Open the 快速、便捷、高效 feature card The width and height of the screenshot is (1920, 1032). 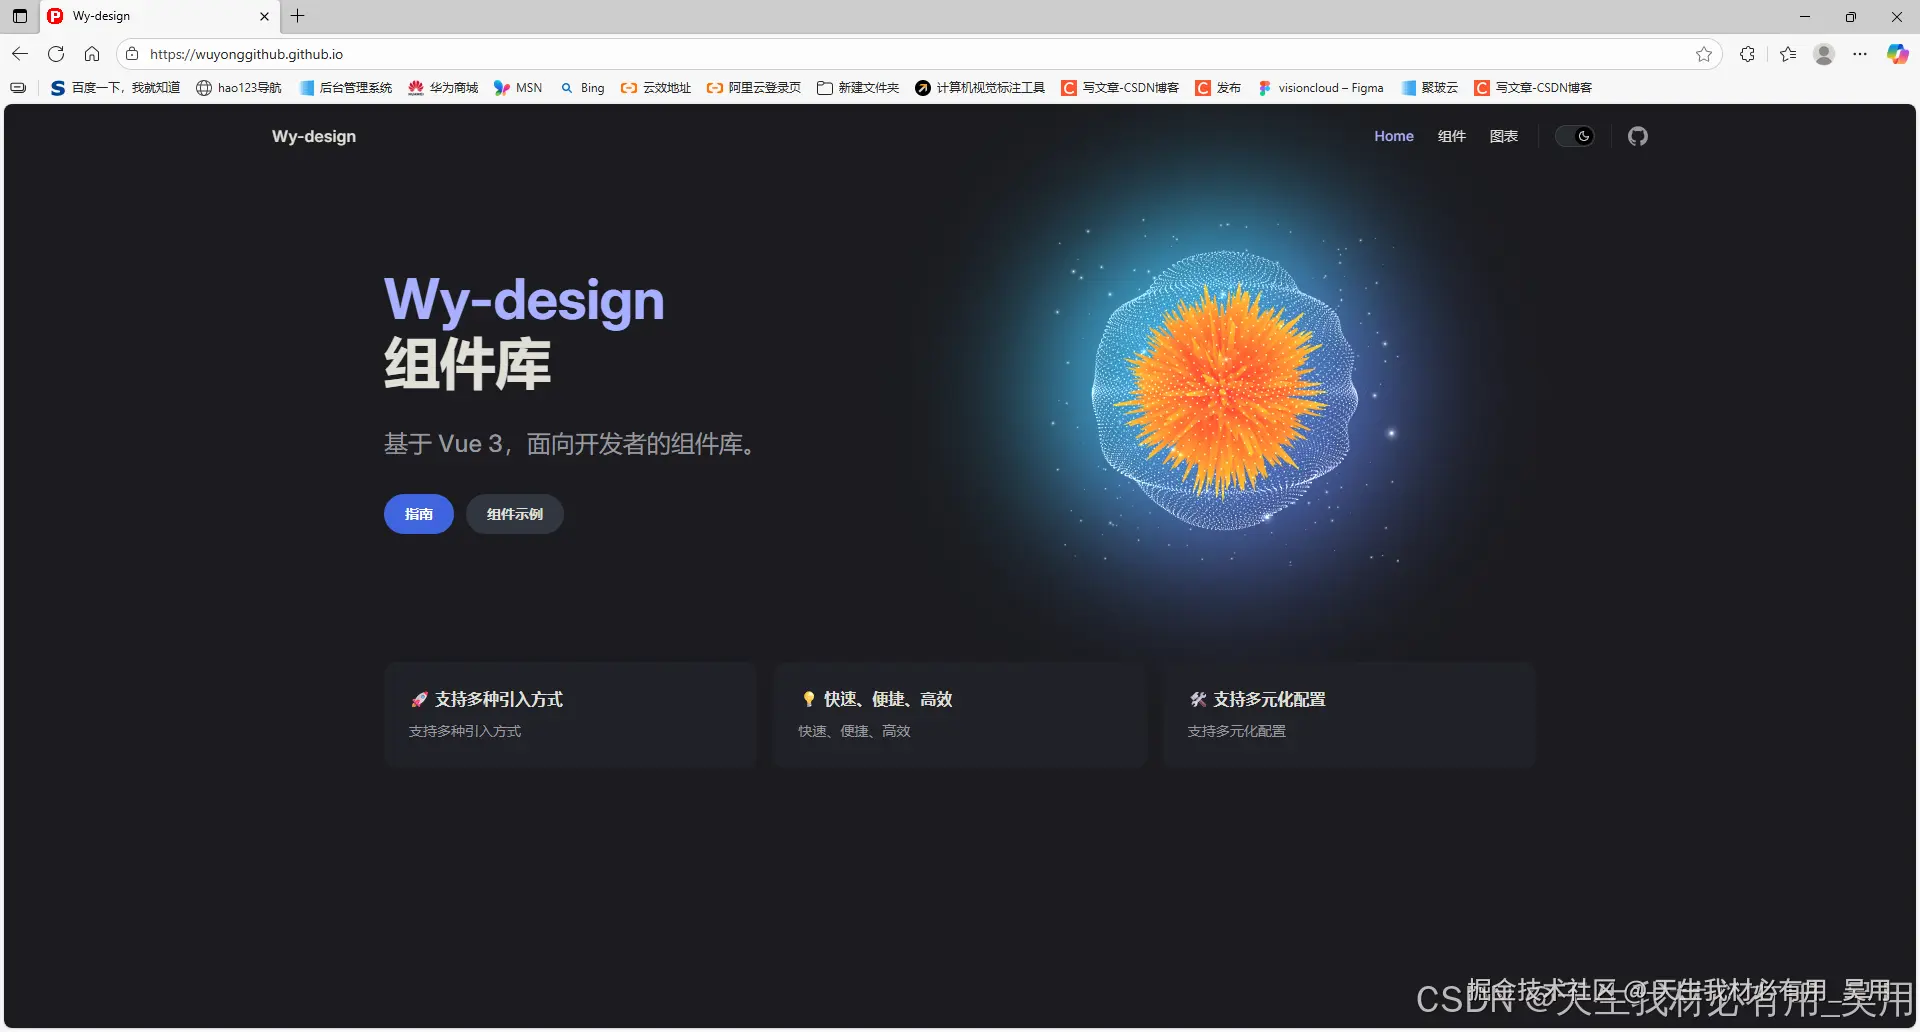pyautogui.click(x=960, y=714)
